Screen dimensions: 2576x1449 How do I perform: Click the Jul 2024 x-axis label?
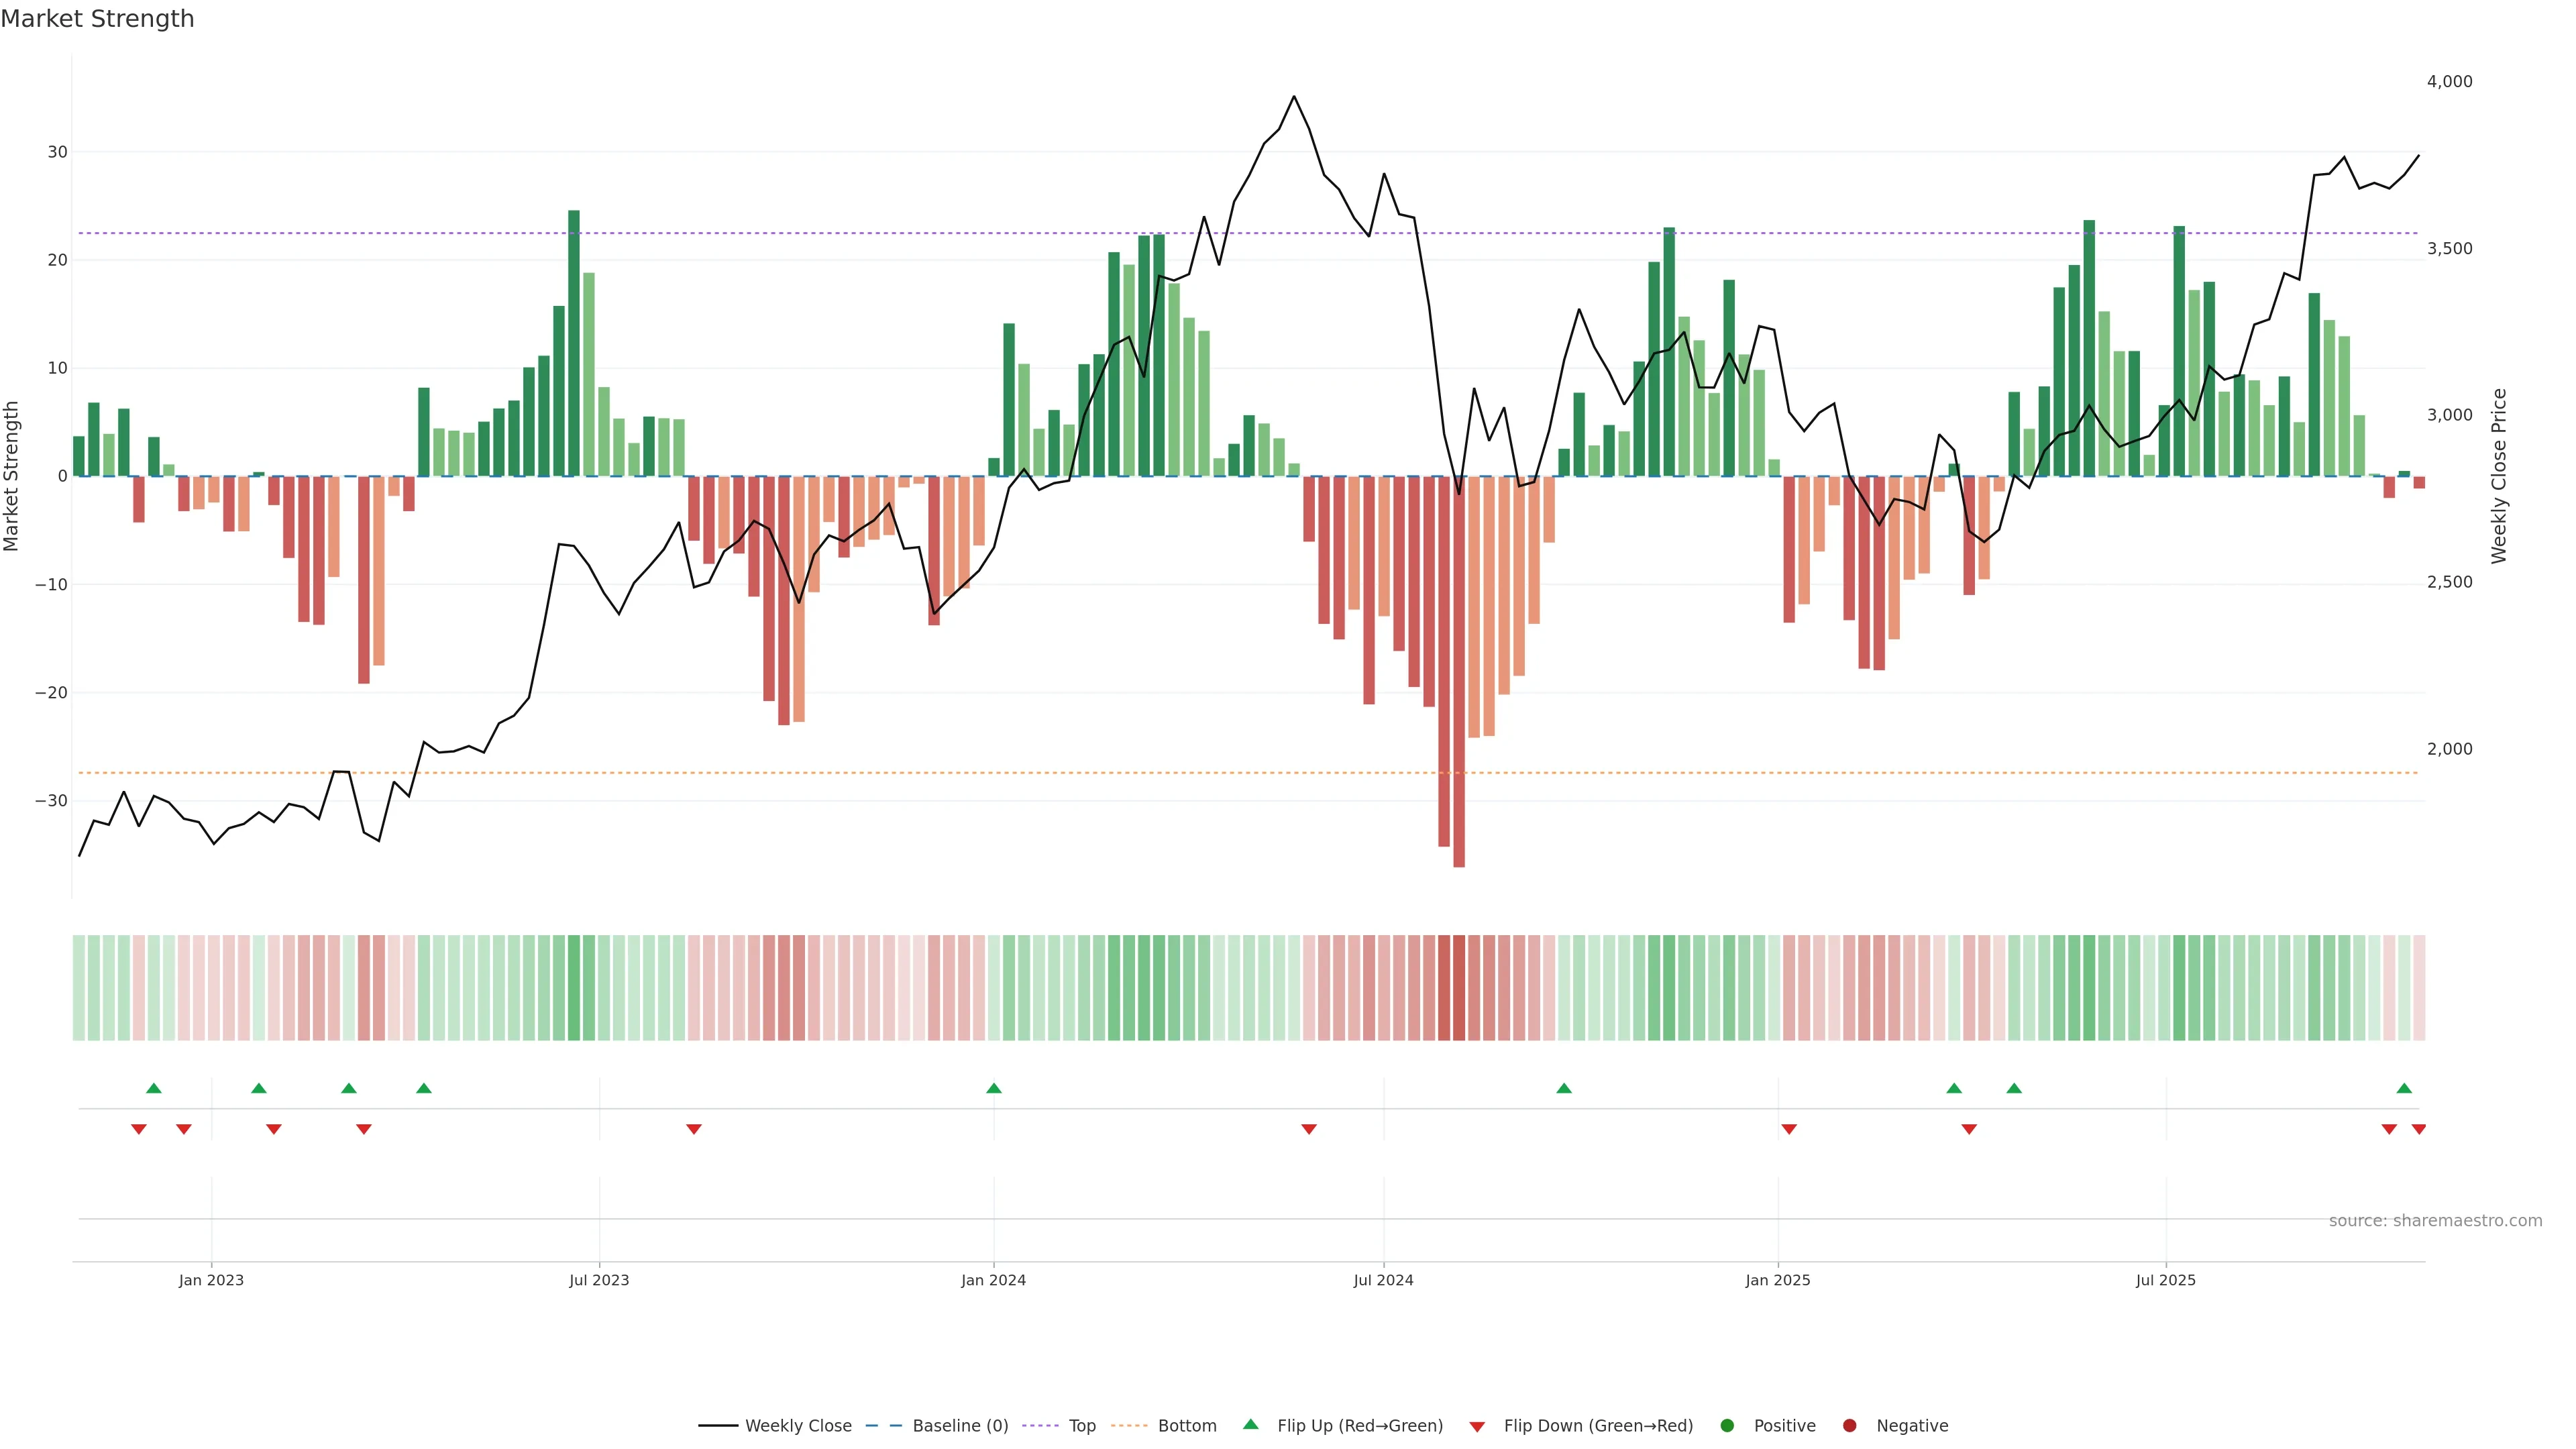pyautogui.click(x=1383, y=1280)
